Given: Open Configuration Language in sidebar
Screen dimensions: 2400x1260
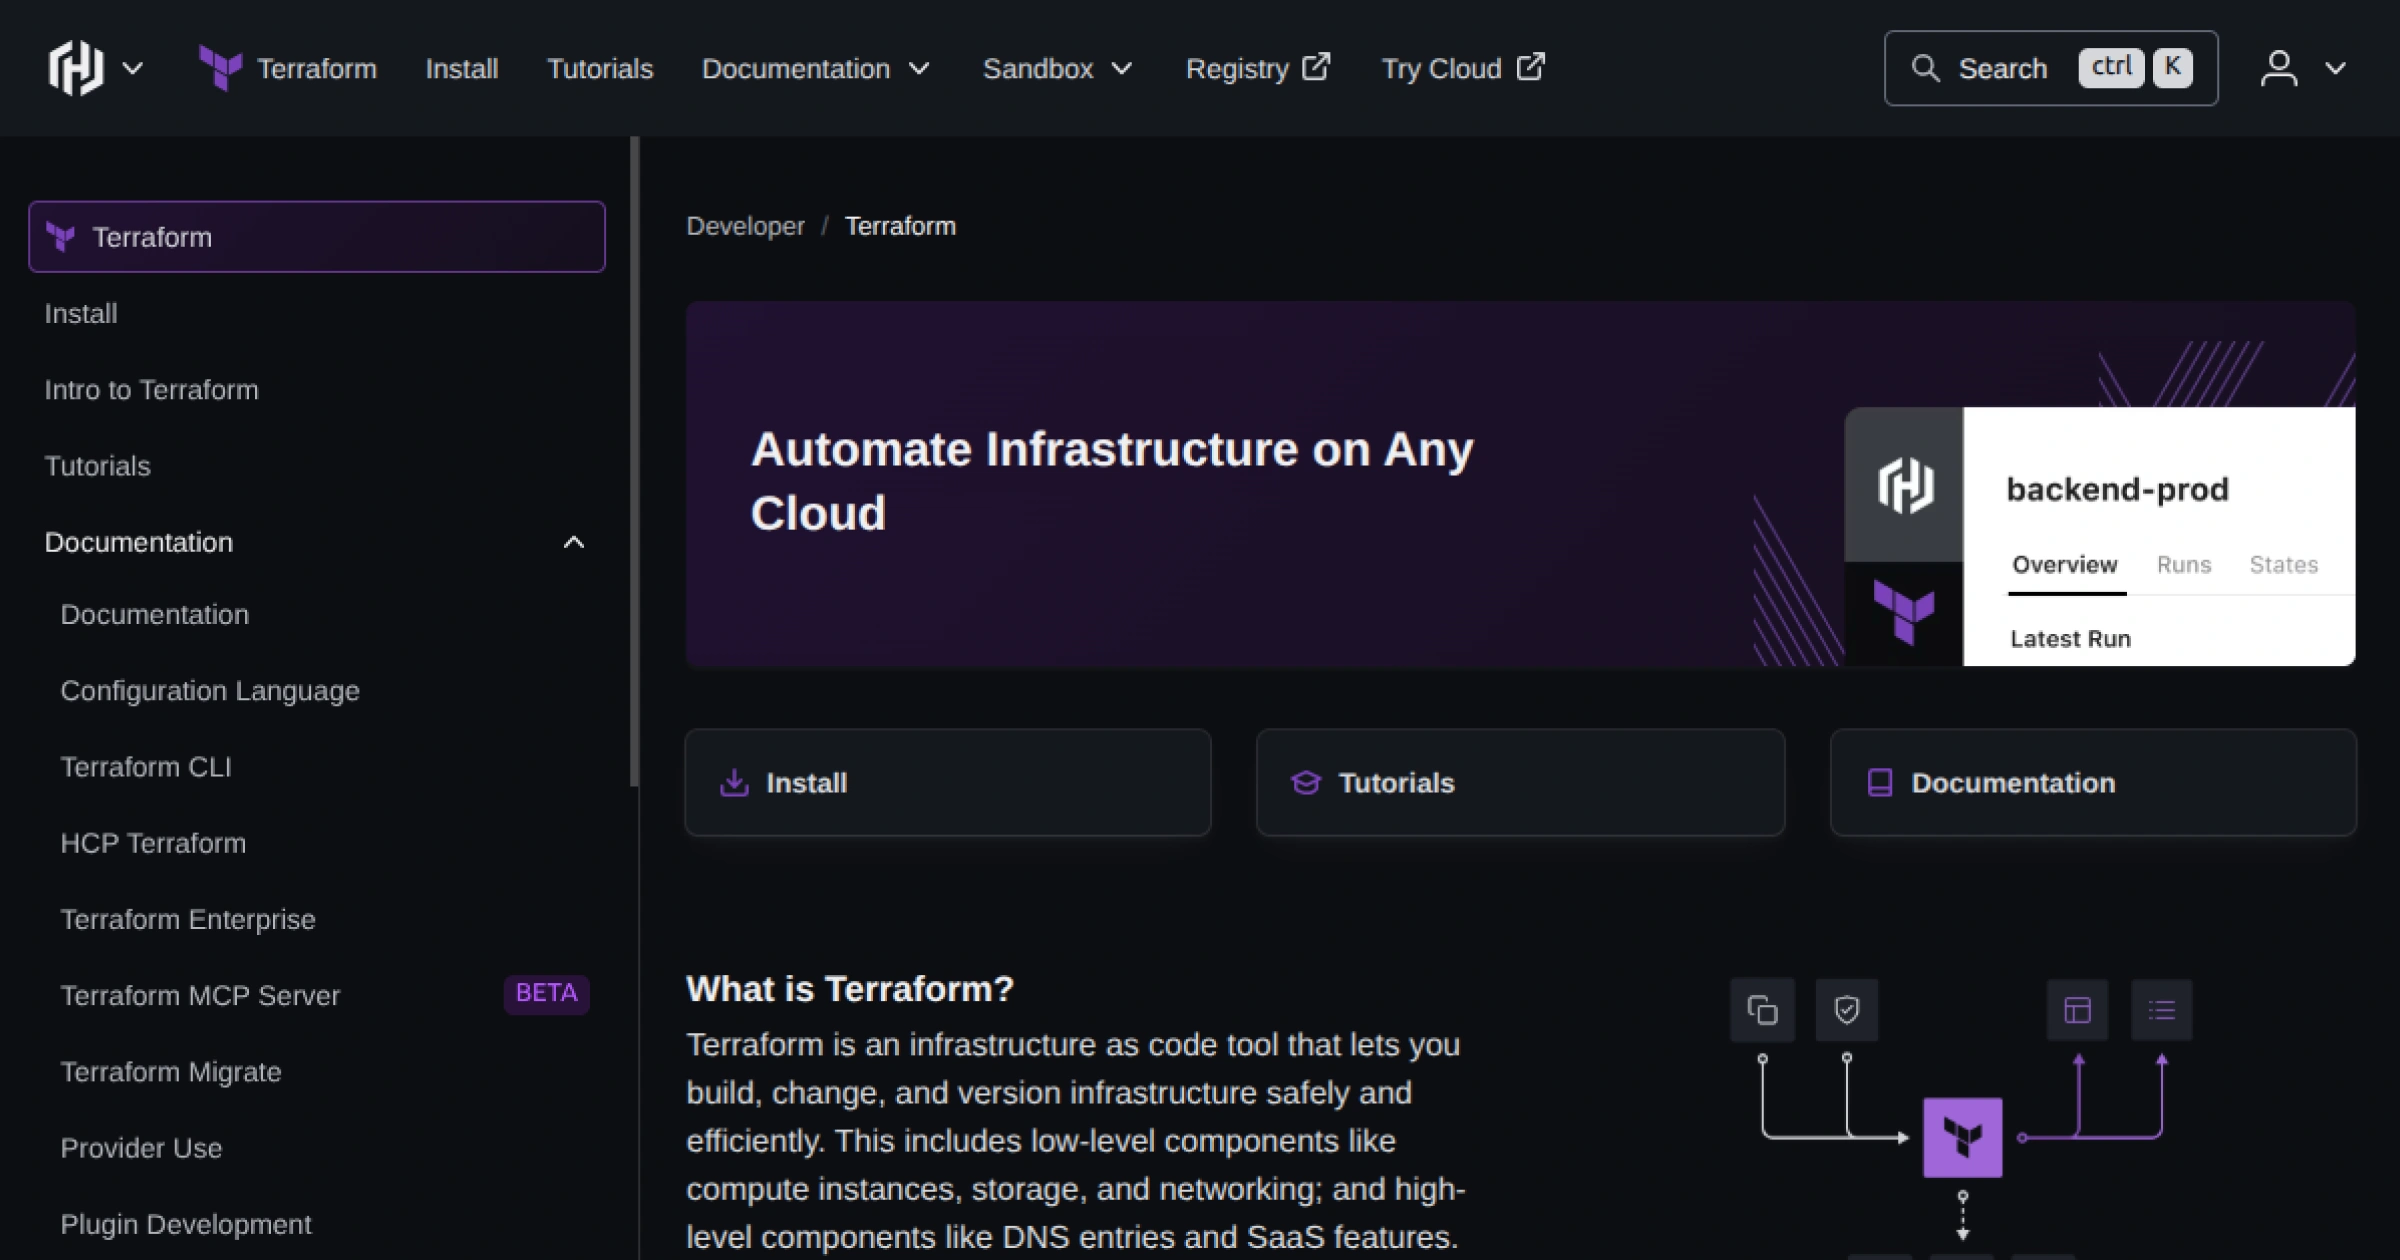Looking at the screenshot, I should [210, 691].
